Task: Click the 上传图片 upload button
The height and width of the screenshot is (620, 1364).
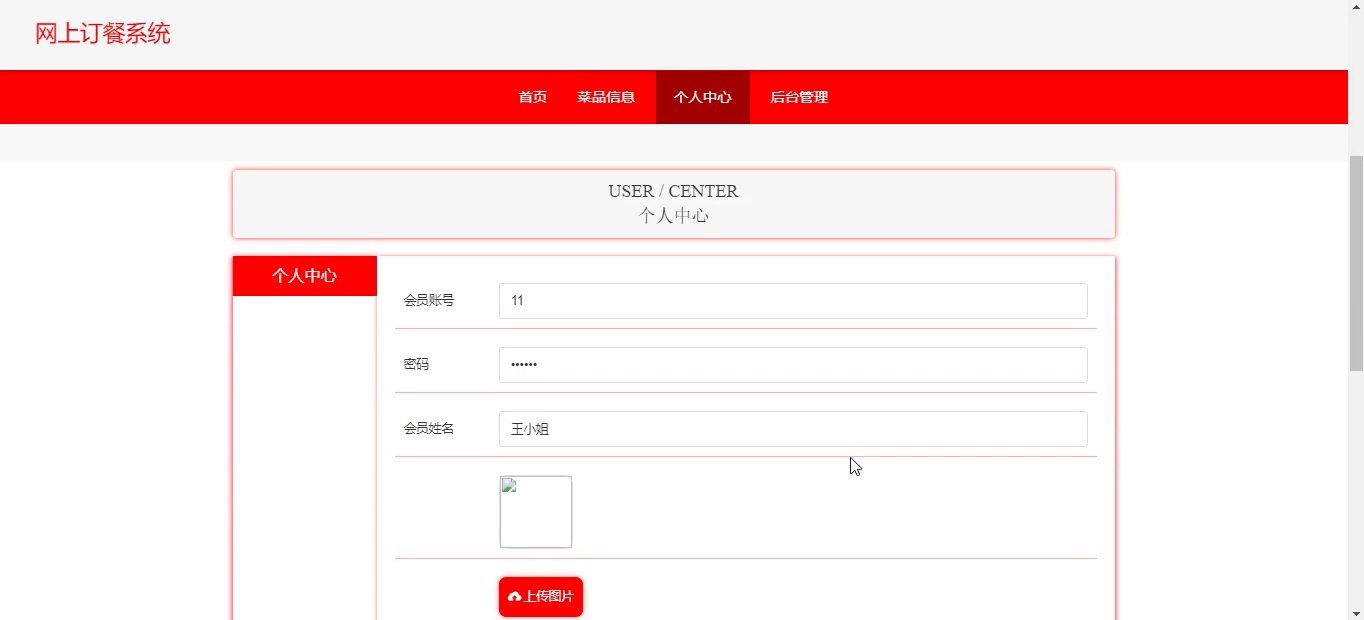Action: (x=541, y=597)
